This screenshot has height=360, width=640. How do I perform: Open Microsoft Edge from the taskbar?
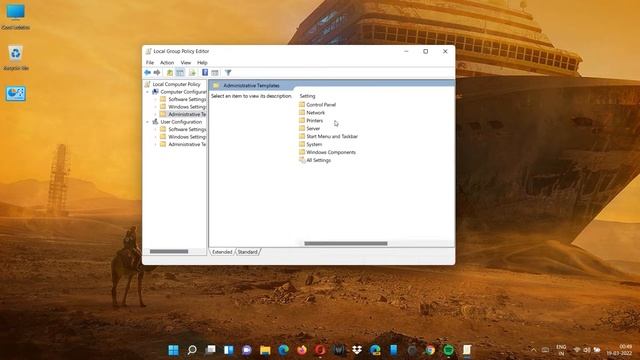[x=284, y=350]
